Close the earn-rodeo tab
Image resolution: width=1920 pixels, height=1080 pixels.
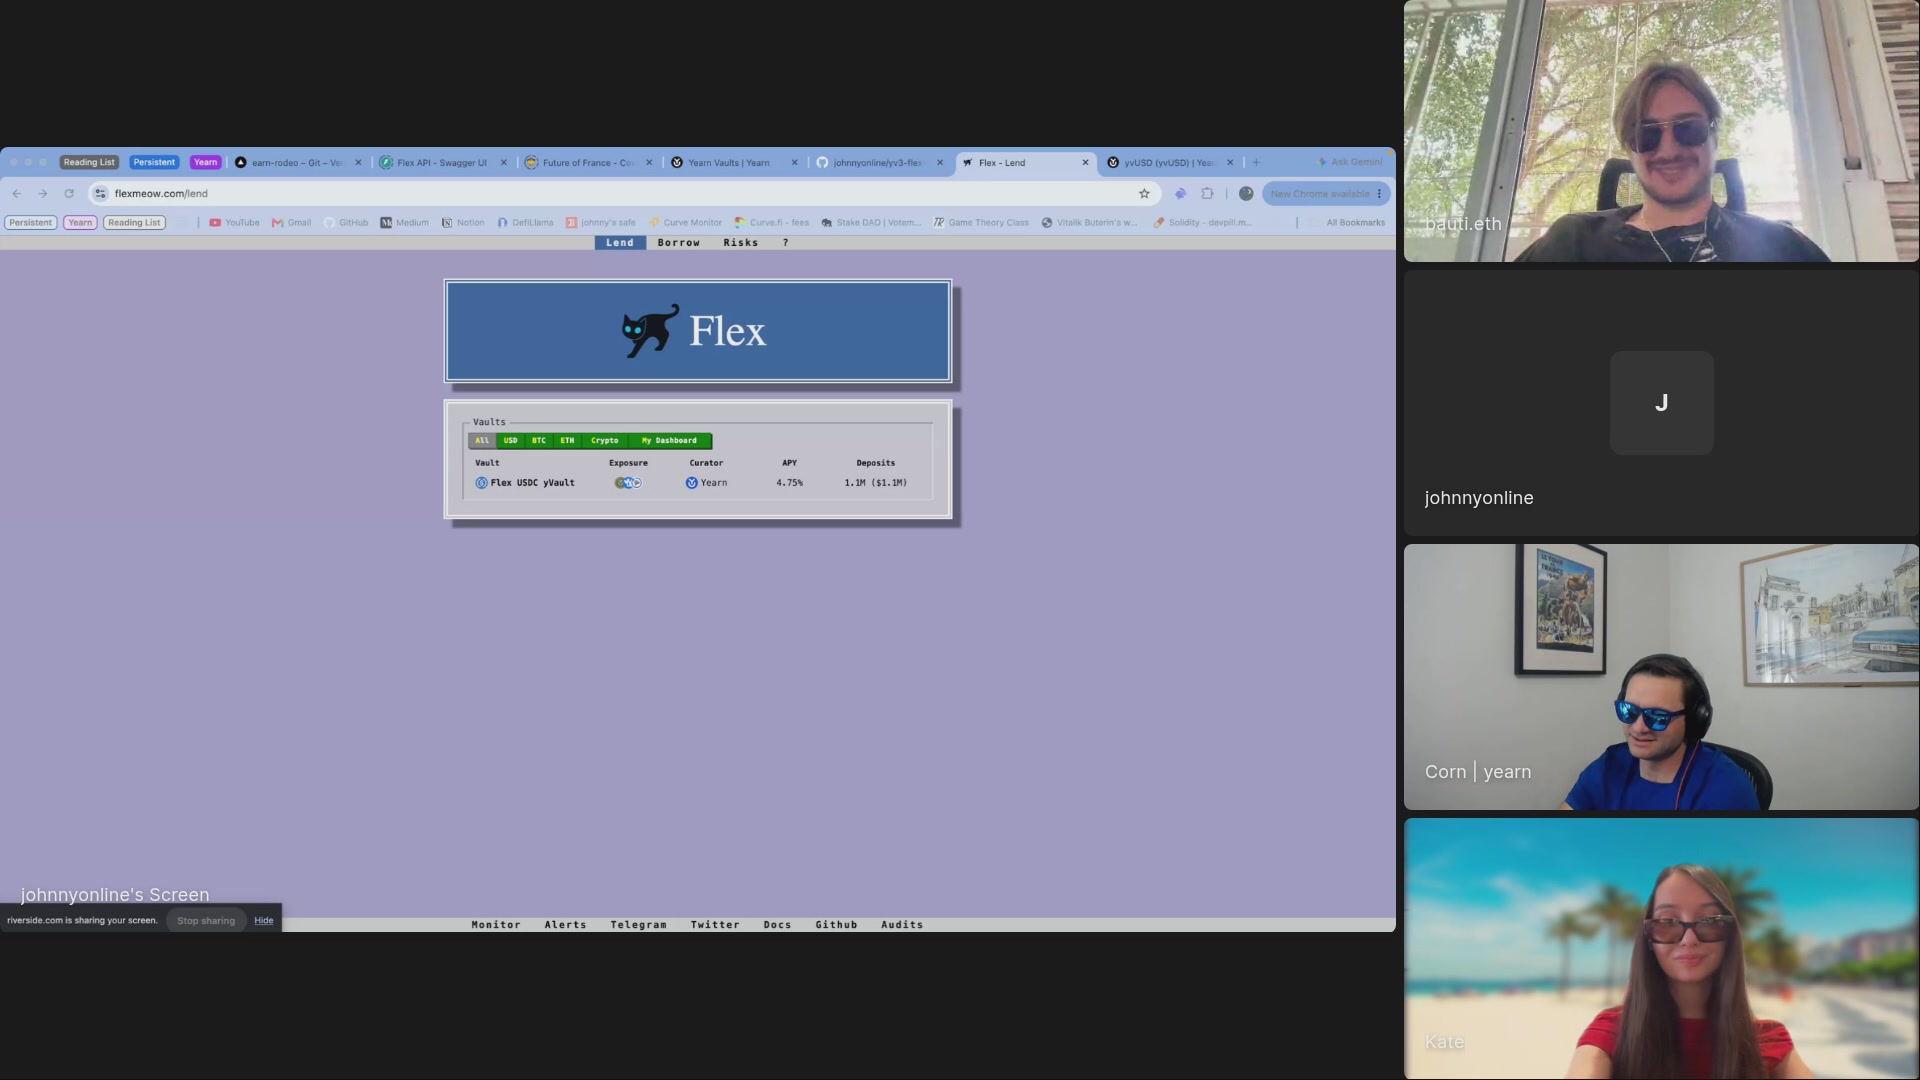coord(358,163)
